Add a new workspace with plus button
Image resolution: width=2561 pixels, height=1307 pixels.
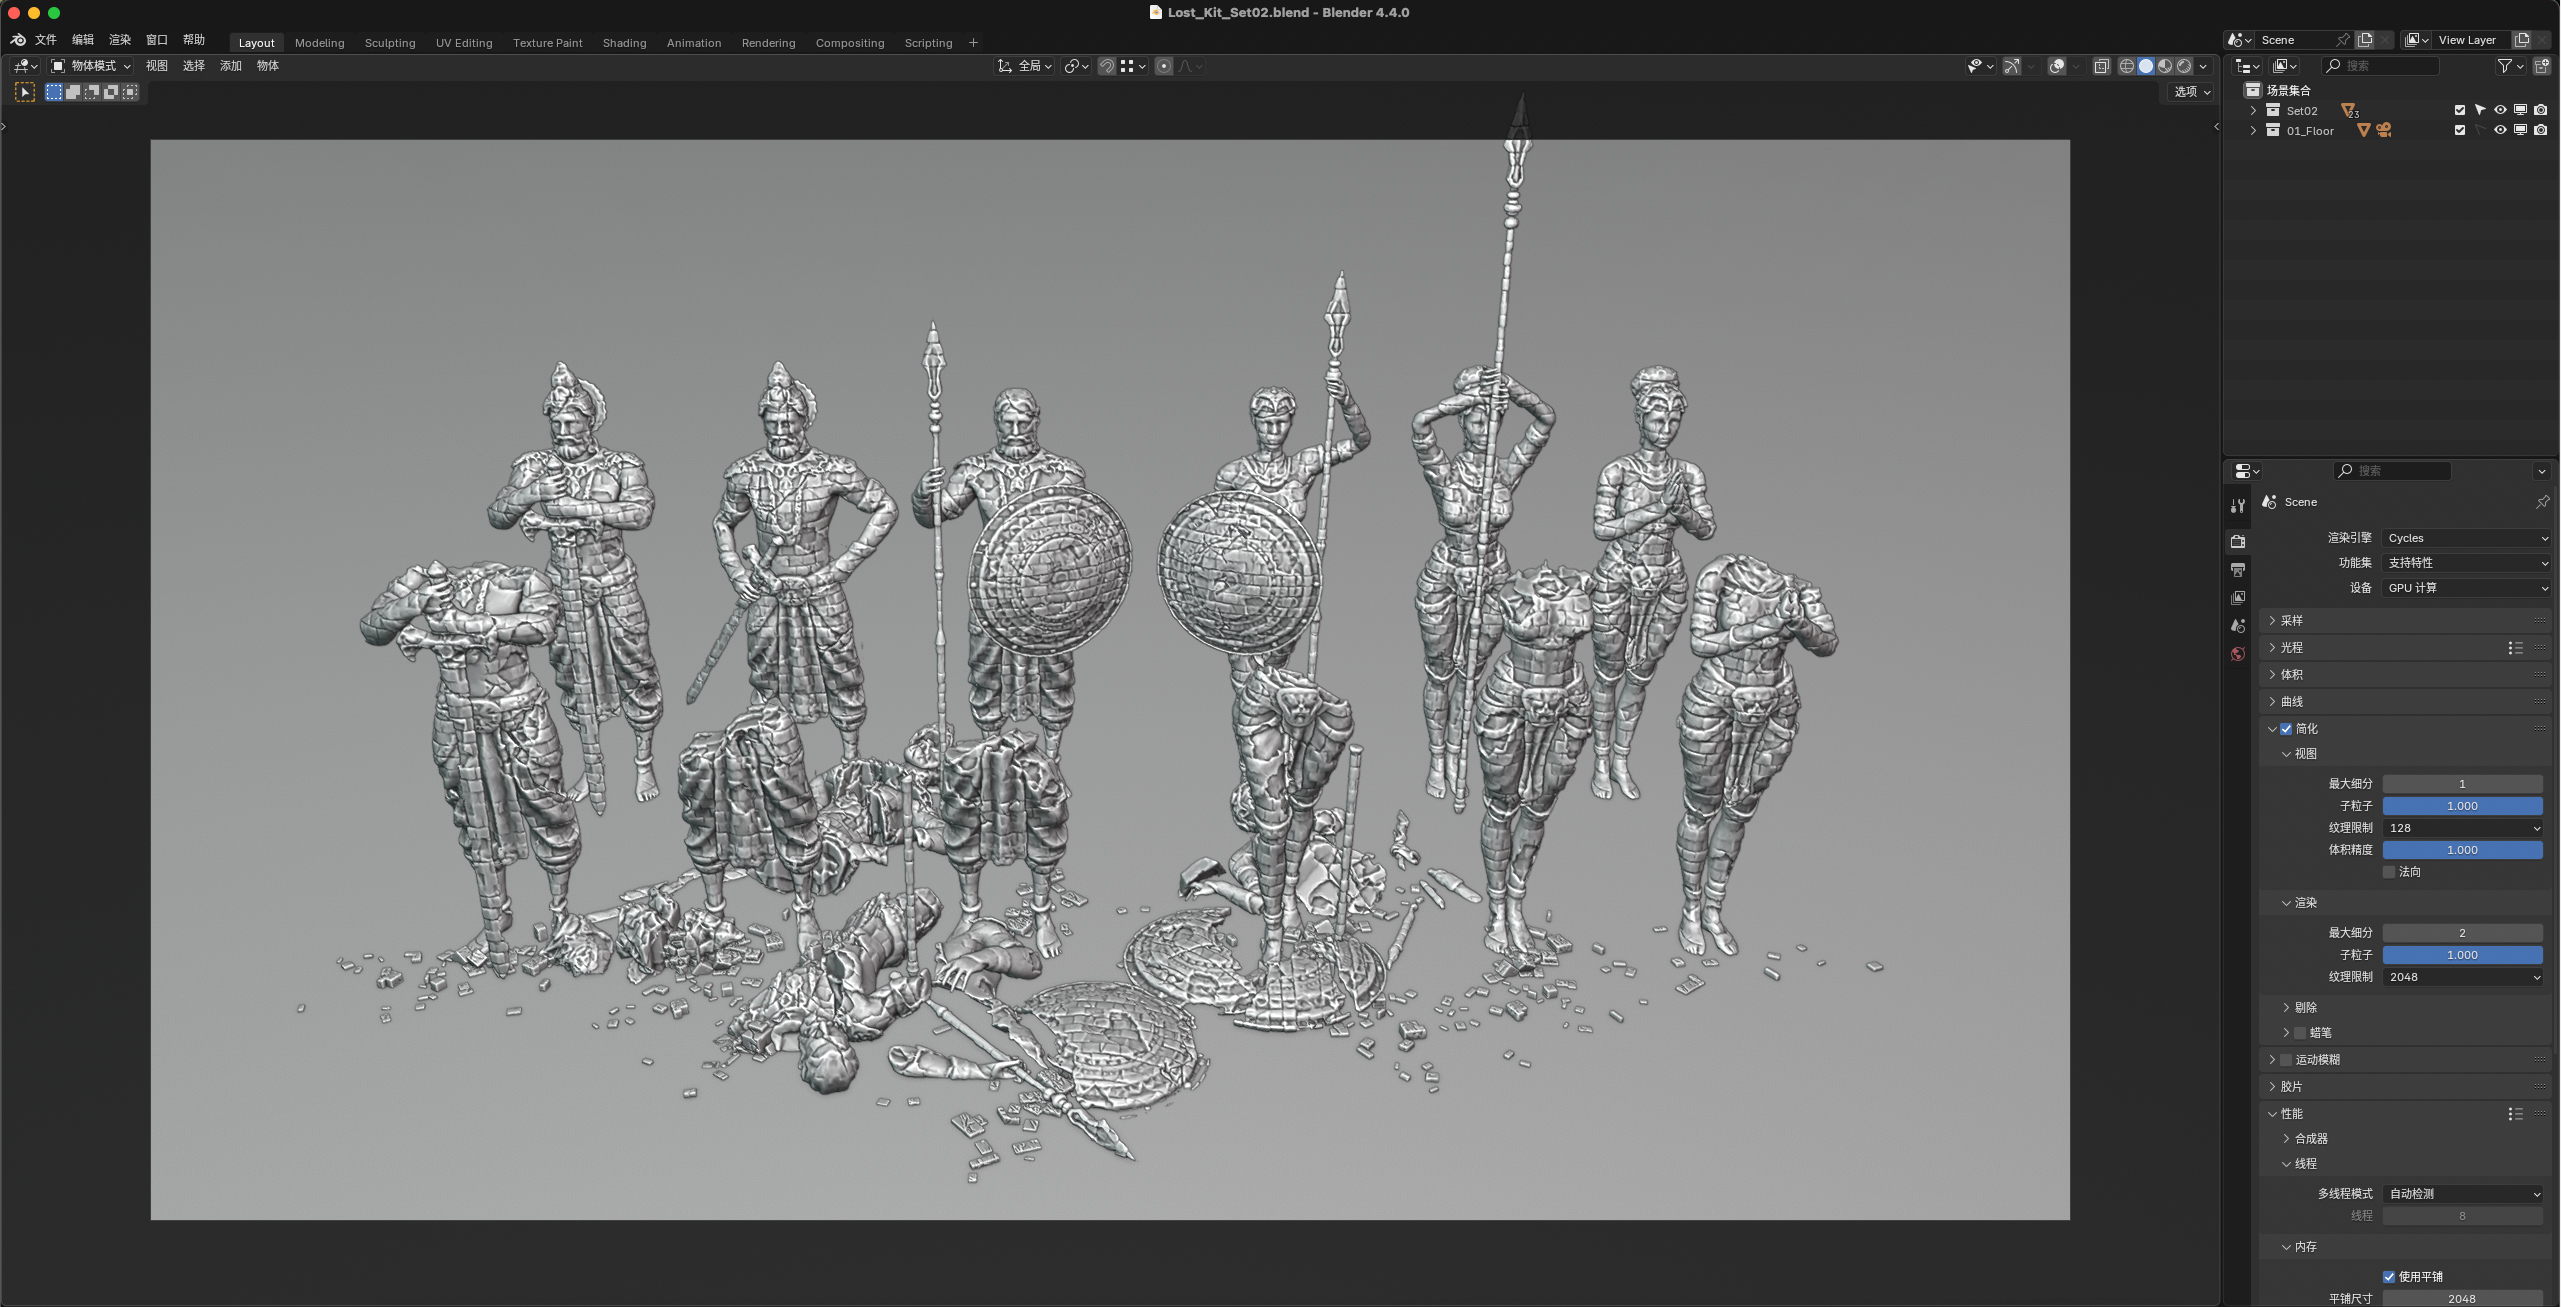[973, 43]
